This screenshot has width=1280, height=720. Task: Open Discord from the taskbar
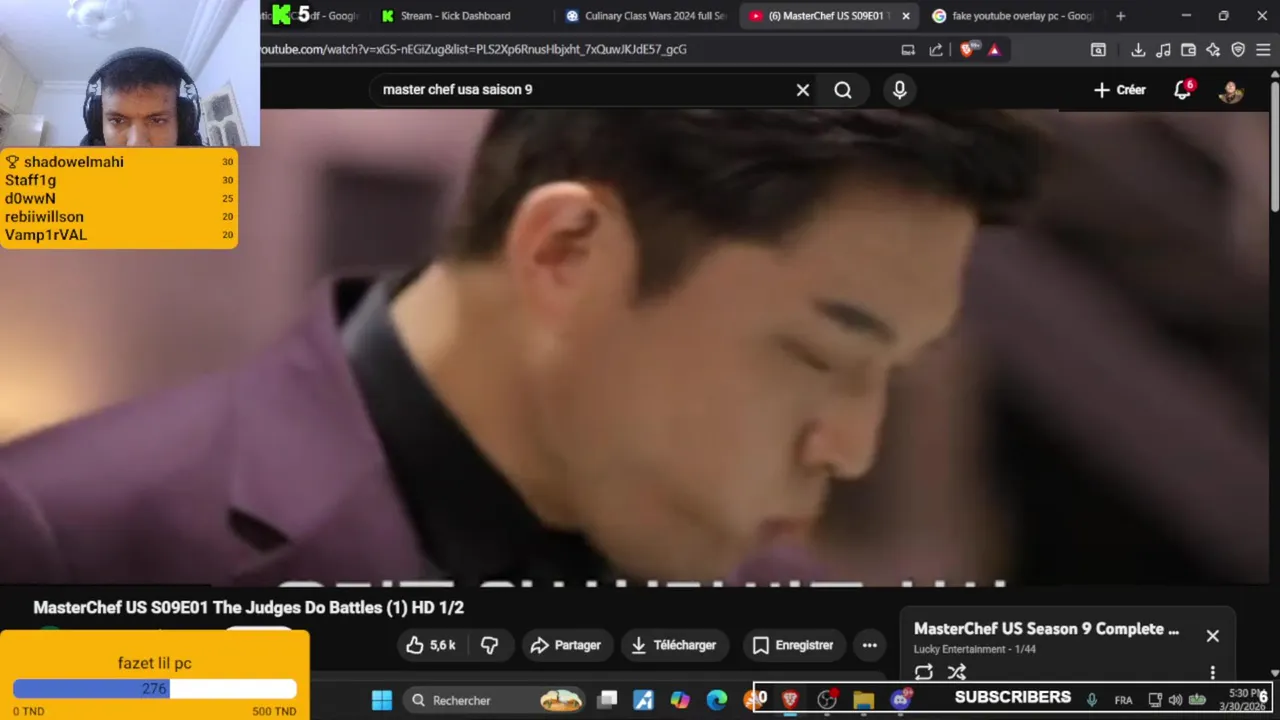pos(900,700)
